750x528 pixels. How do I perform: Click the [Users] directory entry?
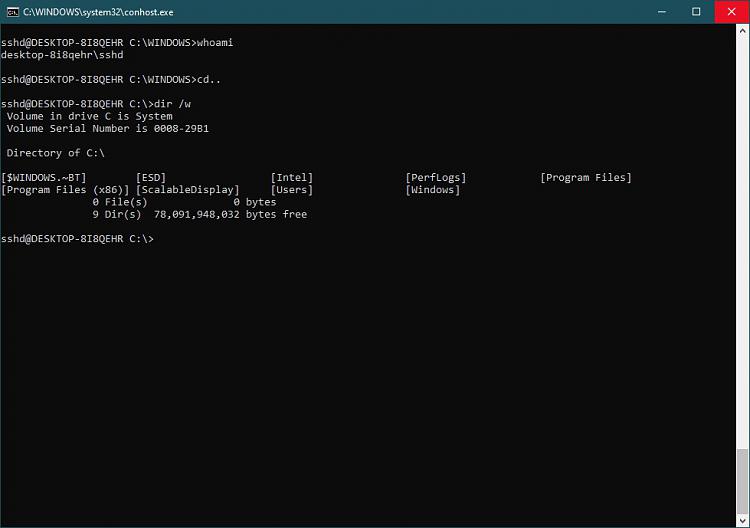pos(291,190)
